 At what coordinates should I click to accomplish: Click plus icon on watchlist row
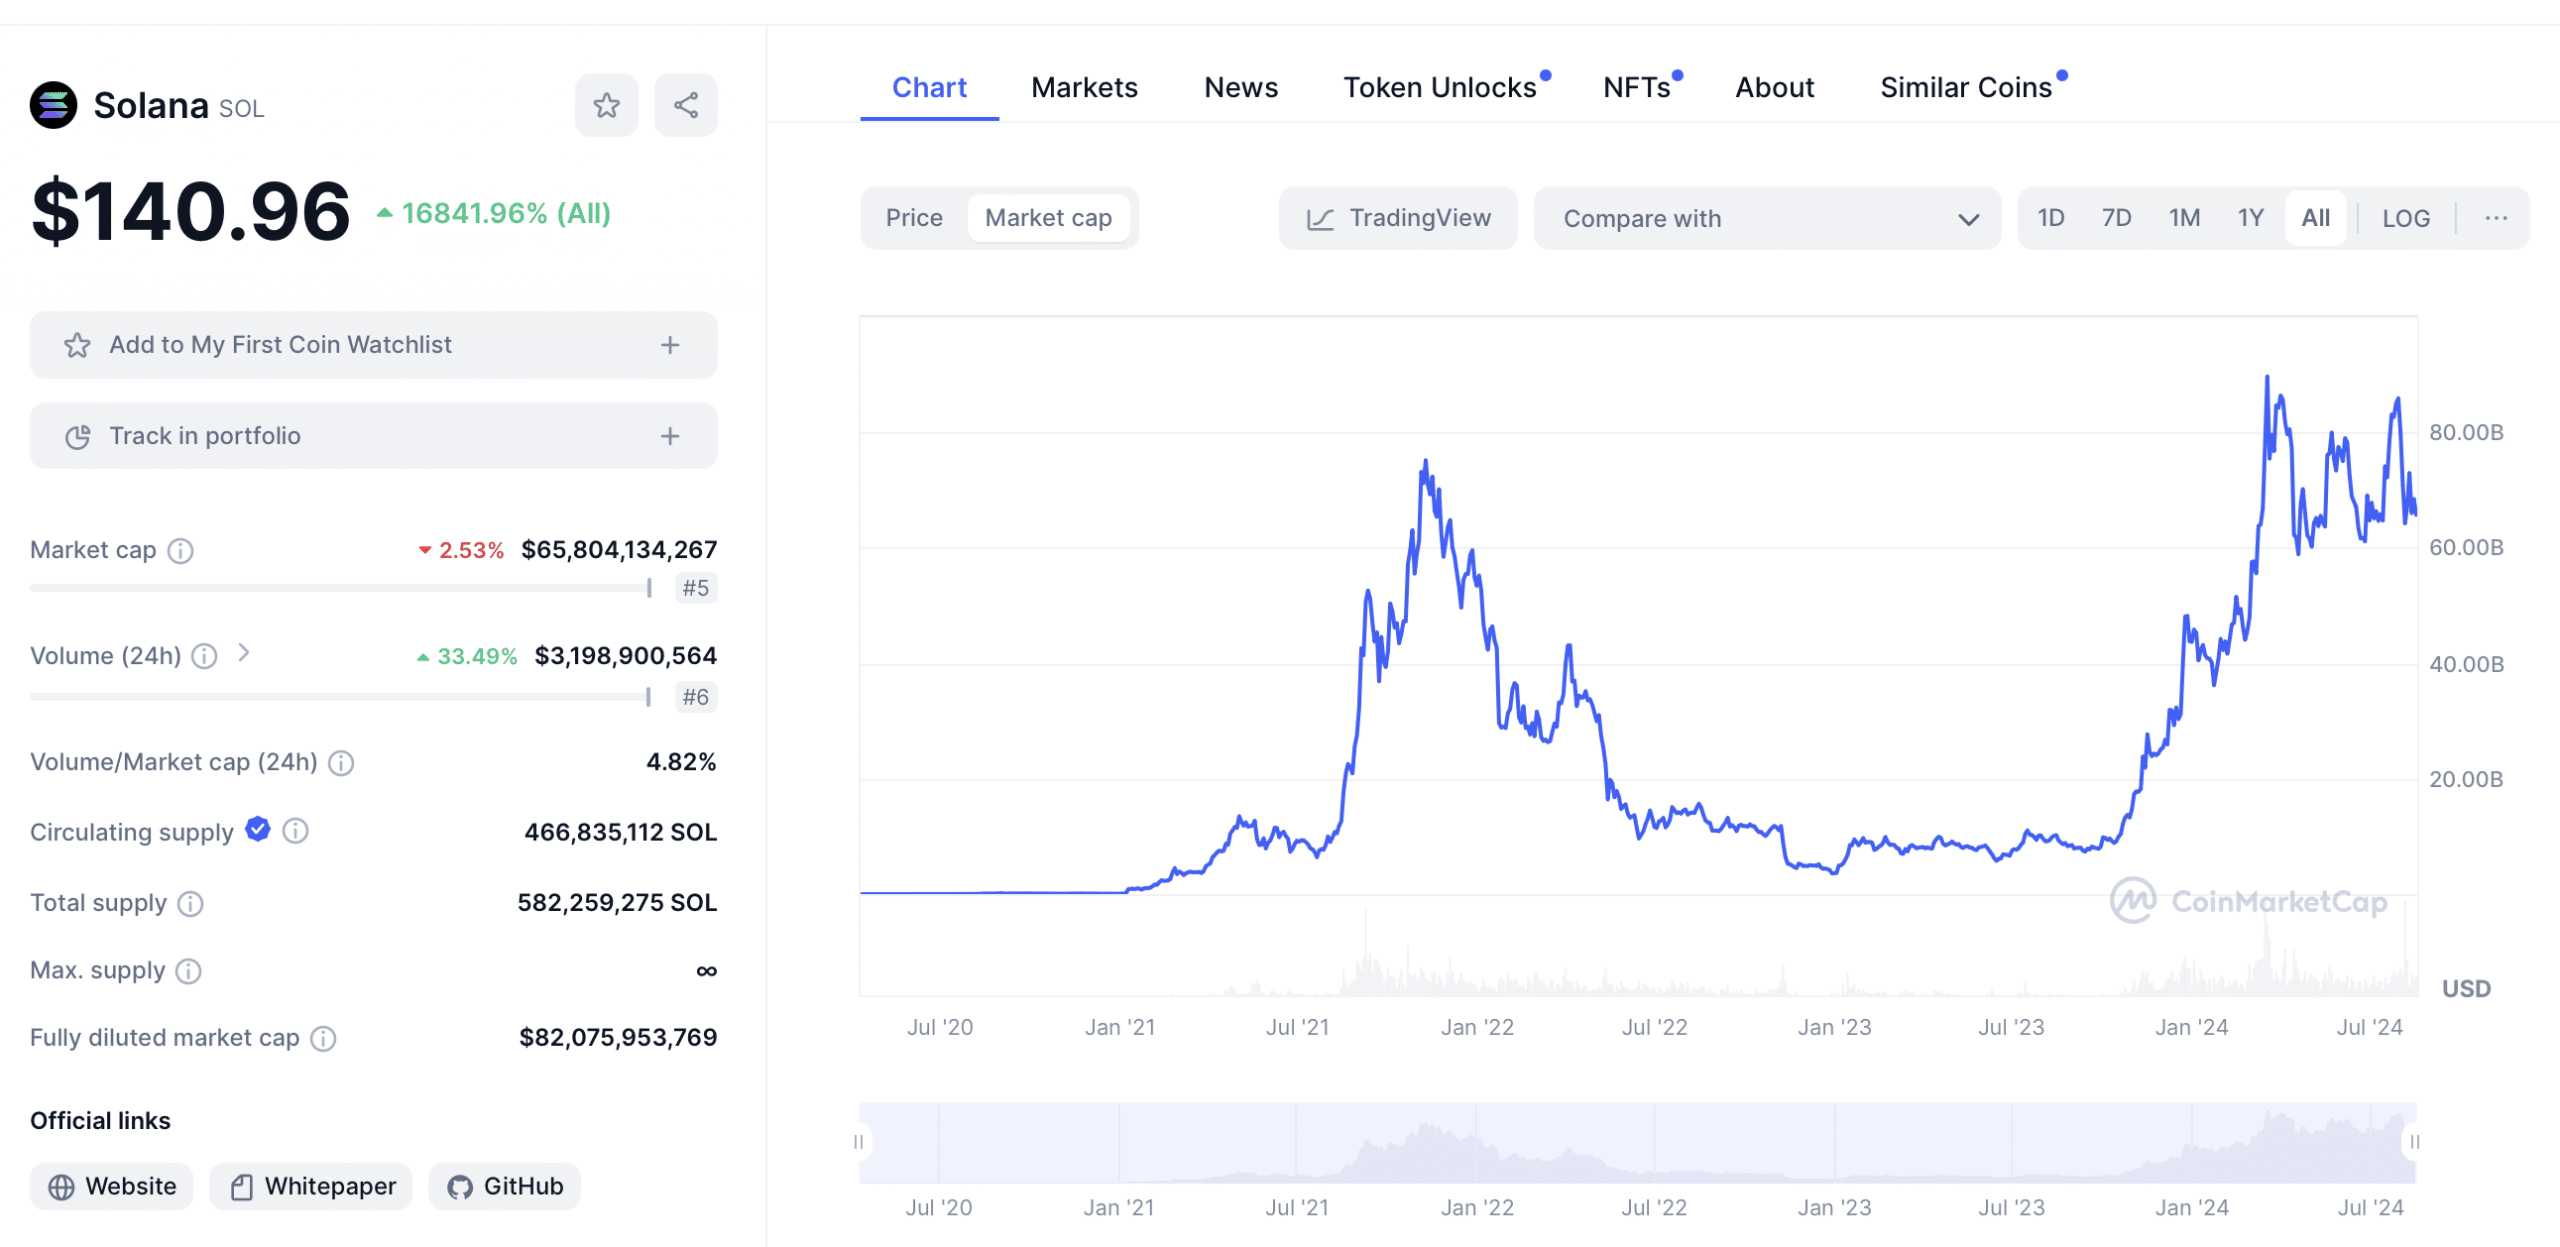click(x=670, y=345)
